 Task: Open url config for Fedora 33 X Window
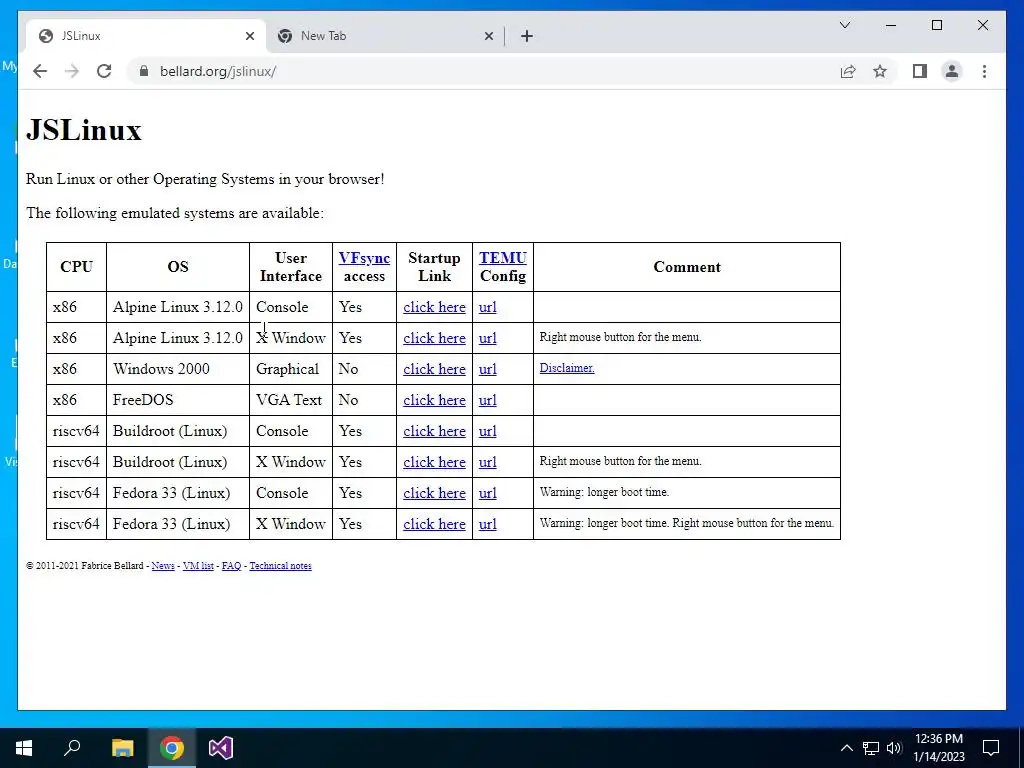coord(488,524)
